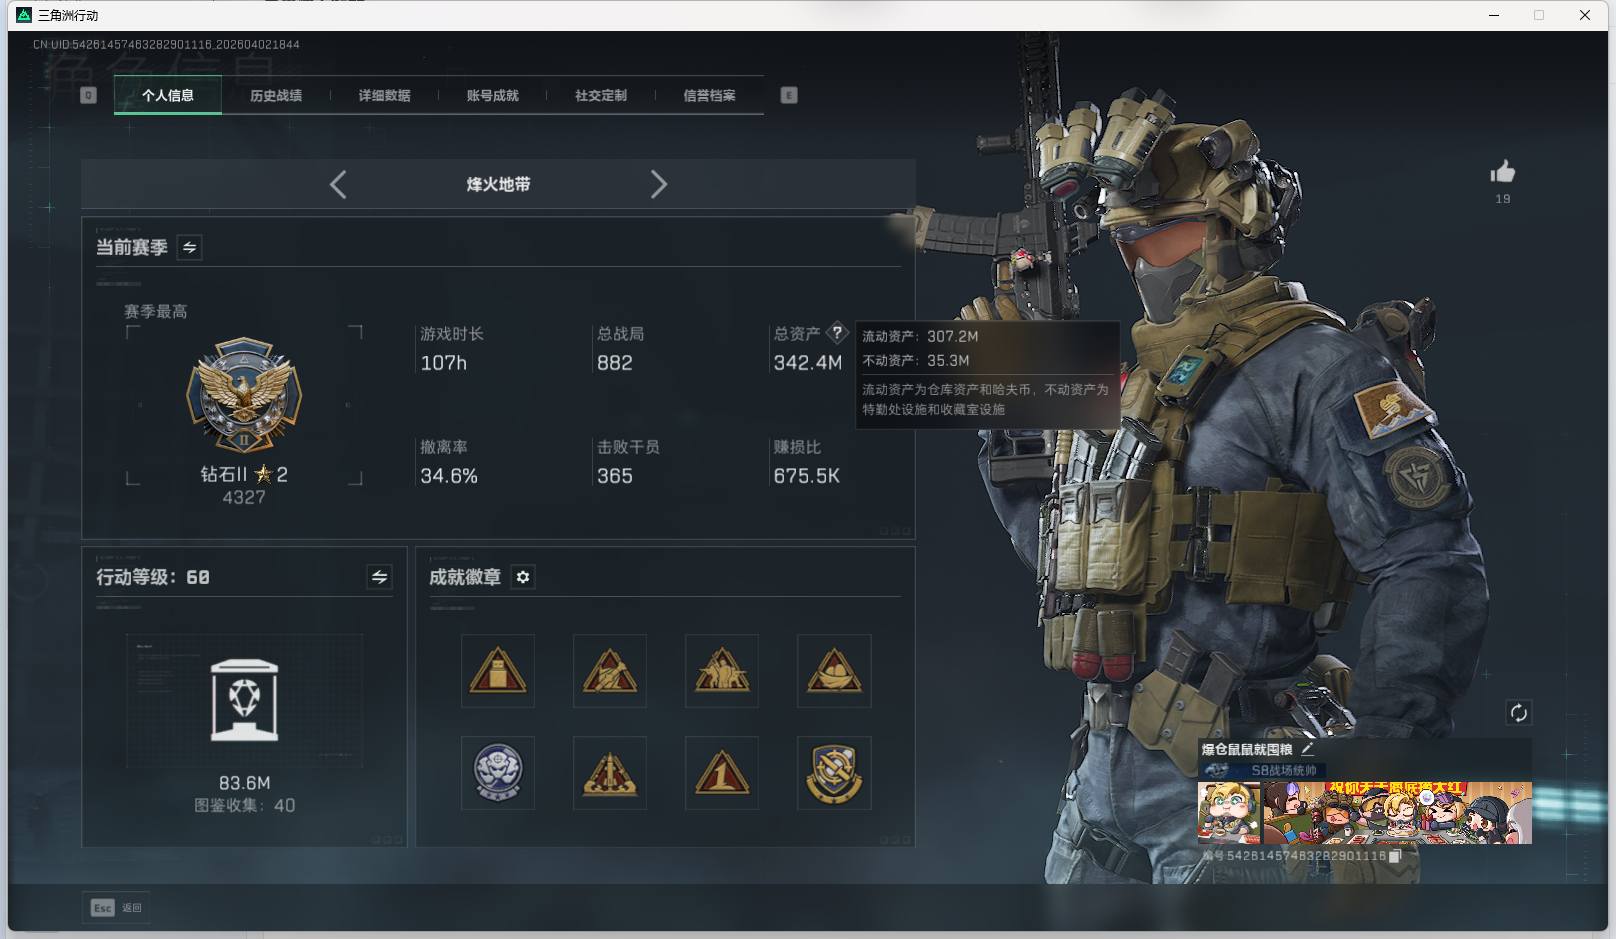Click the rank score 4327

(244, 497)
